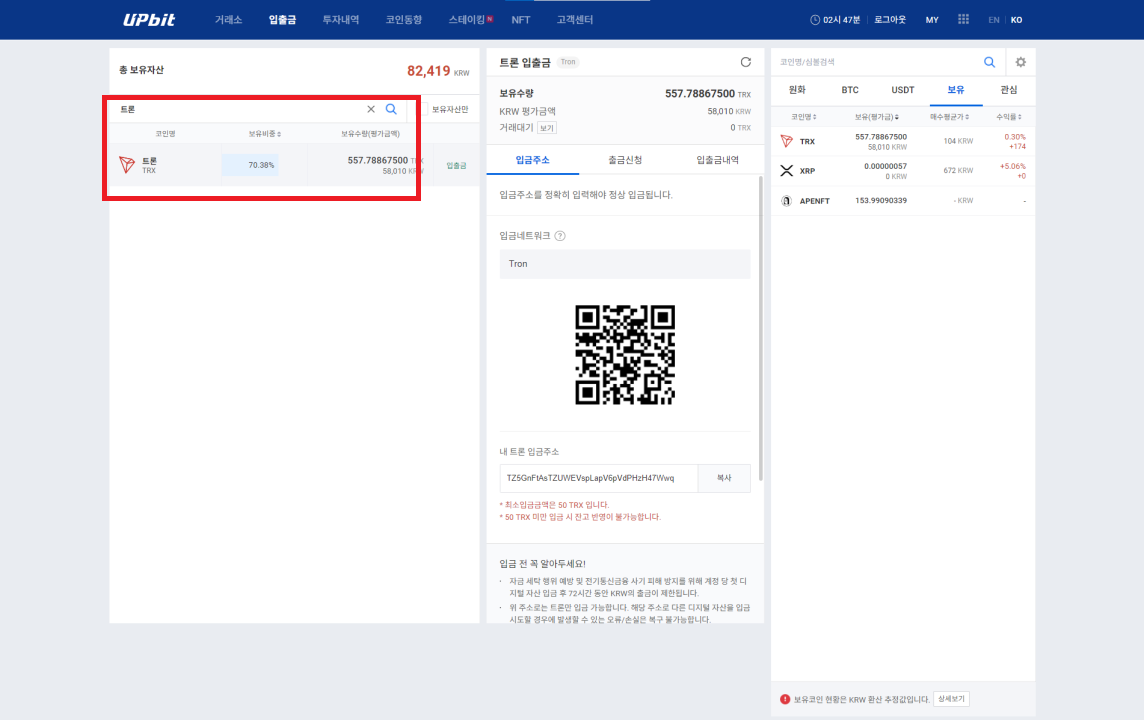Image resolution: width=1144 pixels, height=720 pixels.
Task: Open the 투자내역 menu
Action: pos(341,20)
